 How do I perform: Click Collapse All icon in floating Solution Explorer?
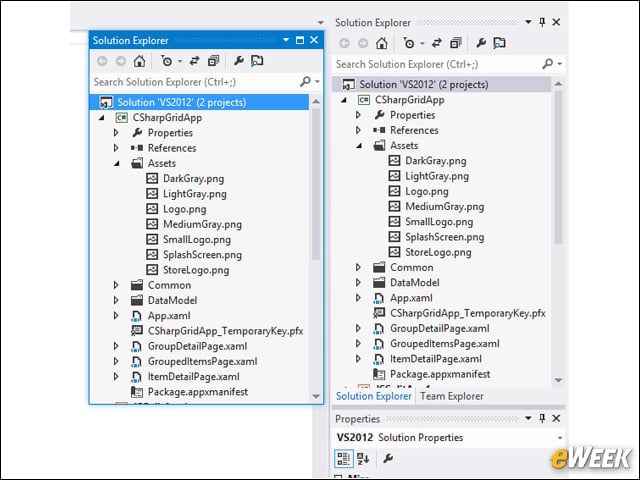pyautogui.click(x=213, y=61)
